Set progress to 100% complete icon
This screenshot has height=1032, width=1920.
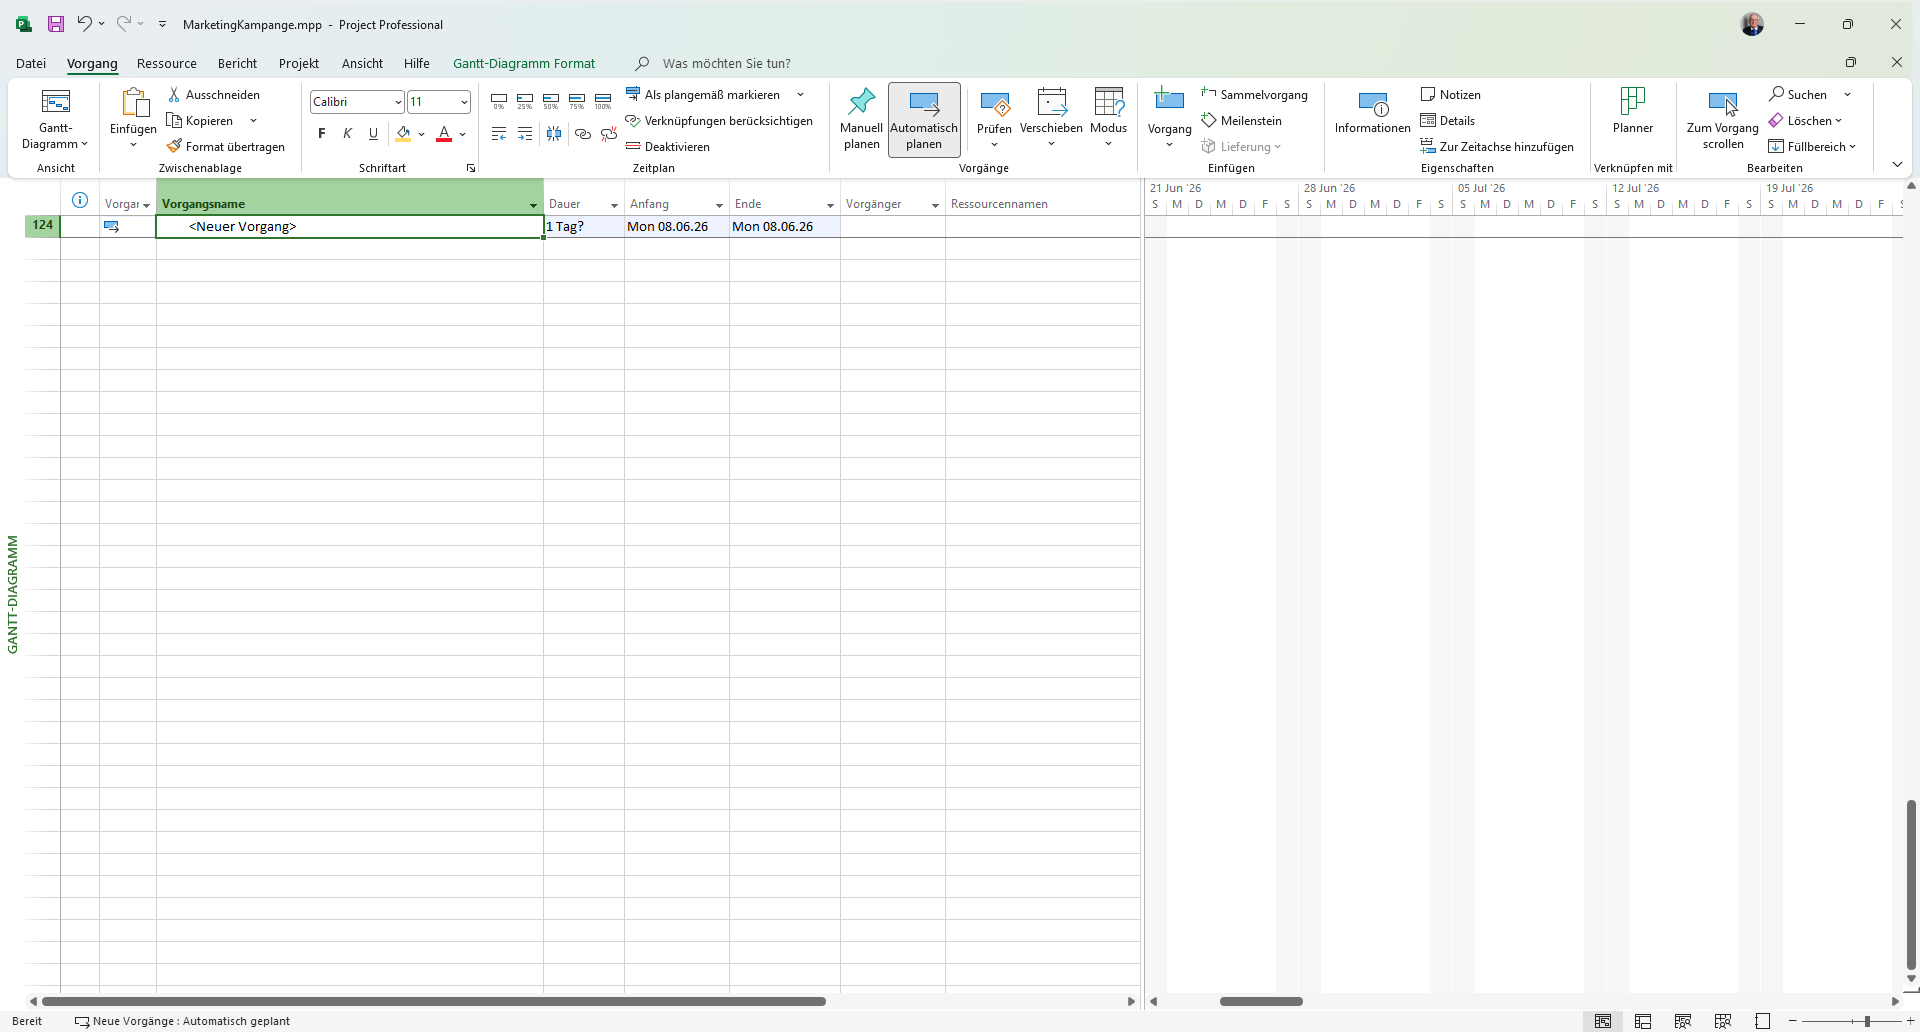[603, 101]
